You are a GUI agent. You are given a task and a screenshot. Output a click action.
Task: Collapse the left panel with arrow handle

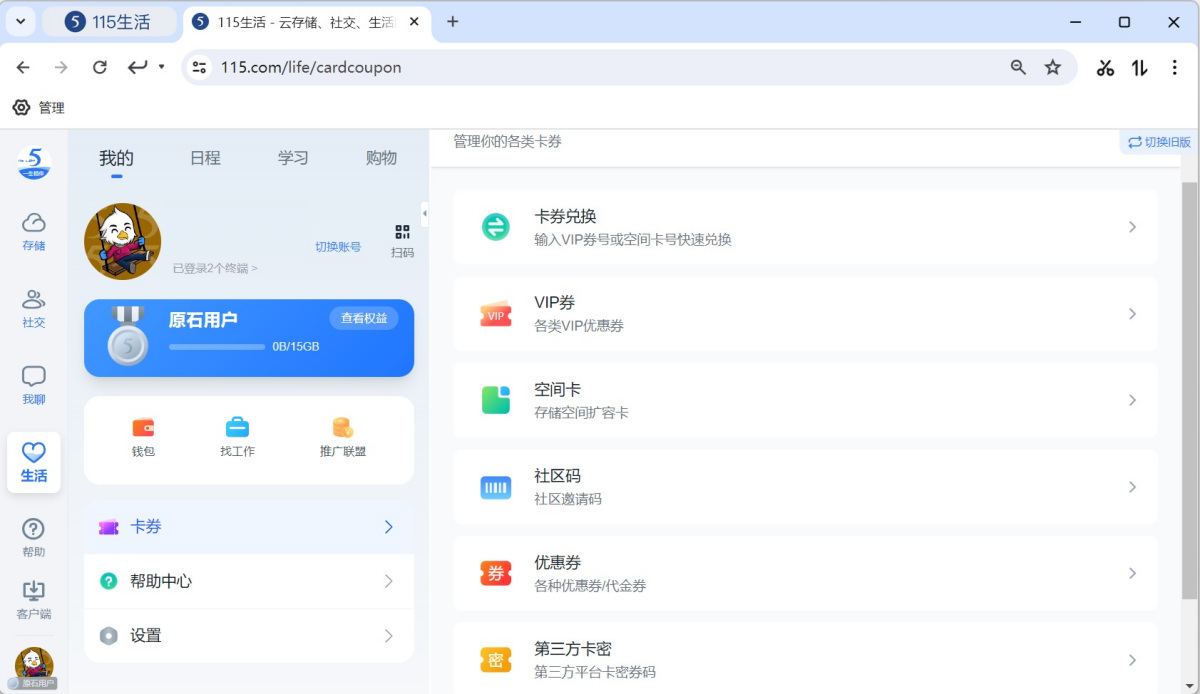coord(424,213)
